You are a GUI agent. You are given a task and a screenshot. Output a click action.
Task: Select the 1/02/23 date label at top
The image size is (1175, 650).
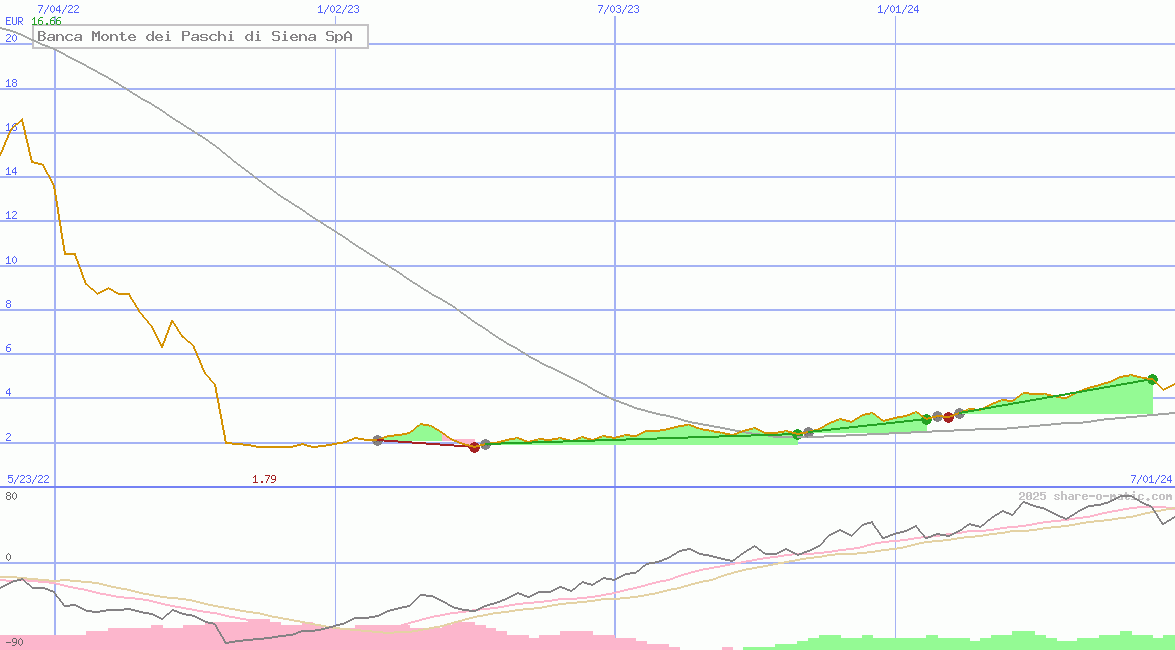[x=339, y=9]
